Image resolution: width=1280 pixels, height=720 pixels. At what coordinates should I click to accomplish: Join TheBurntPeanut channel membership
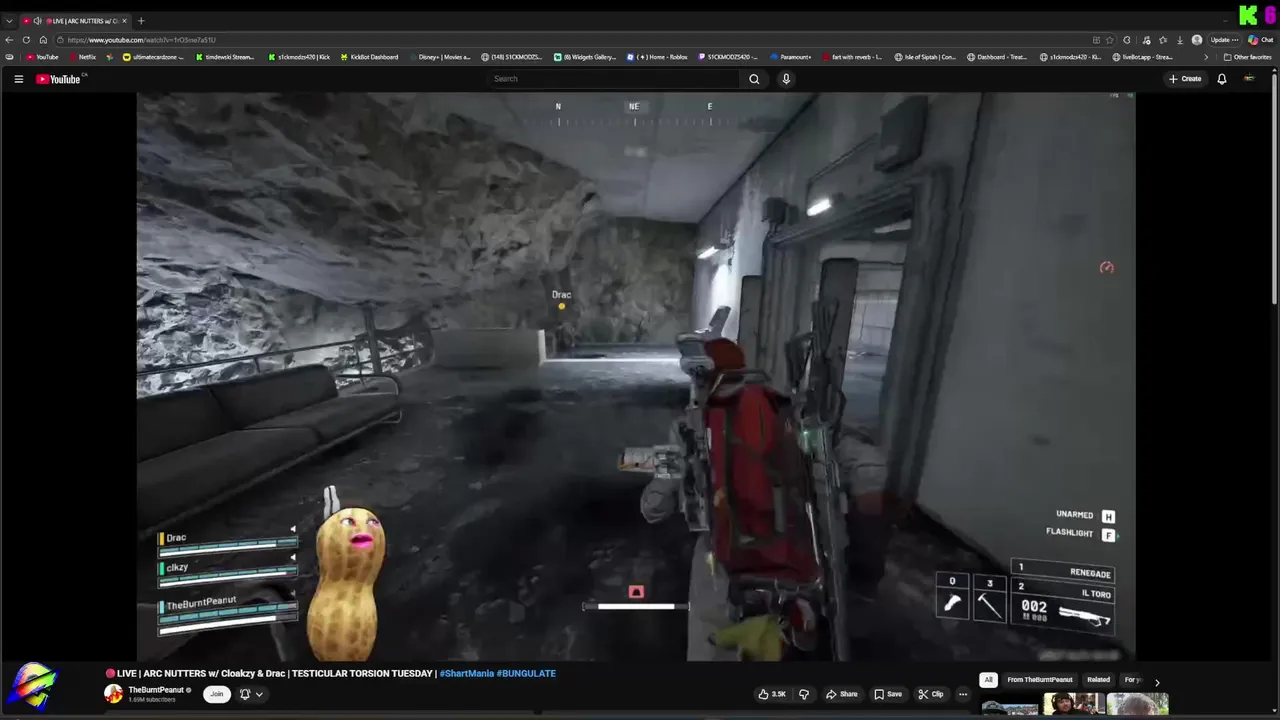216,694
